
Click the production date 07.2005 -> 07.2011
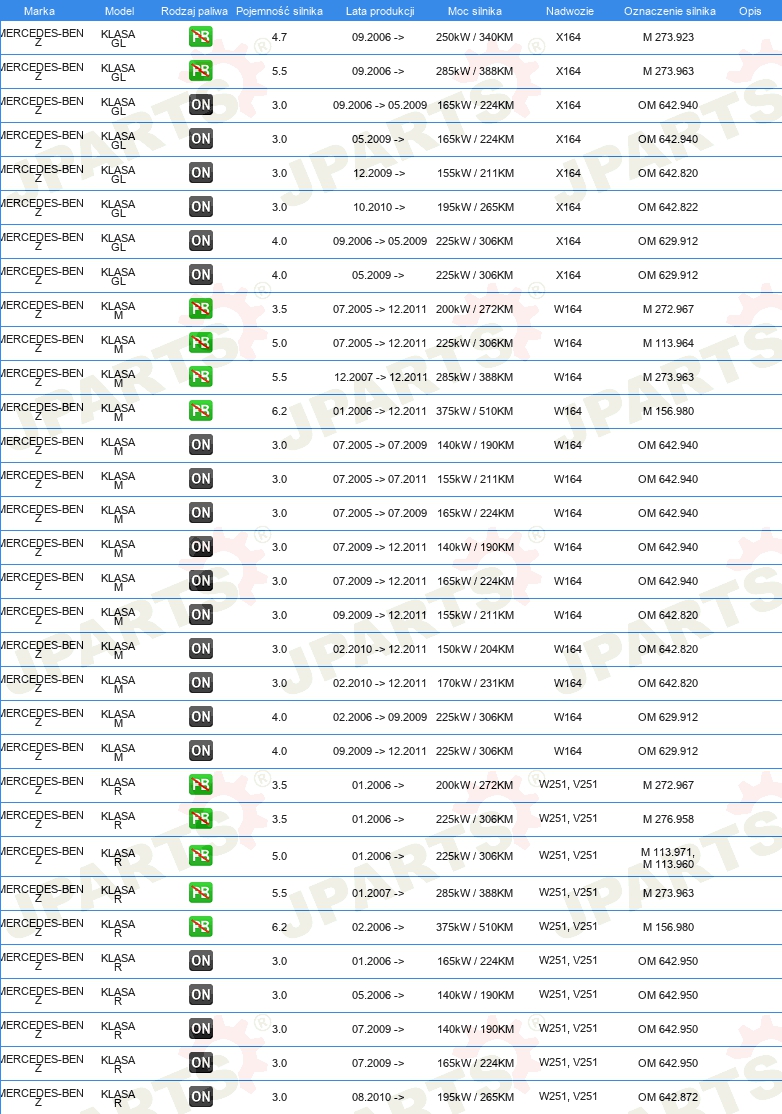pyautogui.click(x=380, y=479)
